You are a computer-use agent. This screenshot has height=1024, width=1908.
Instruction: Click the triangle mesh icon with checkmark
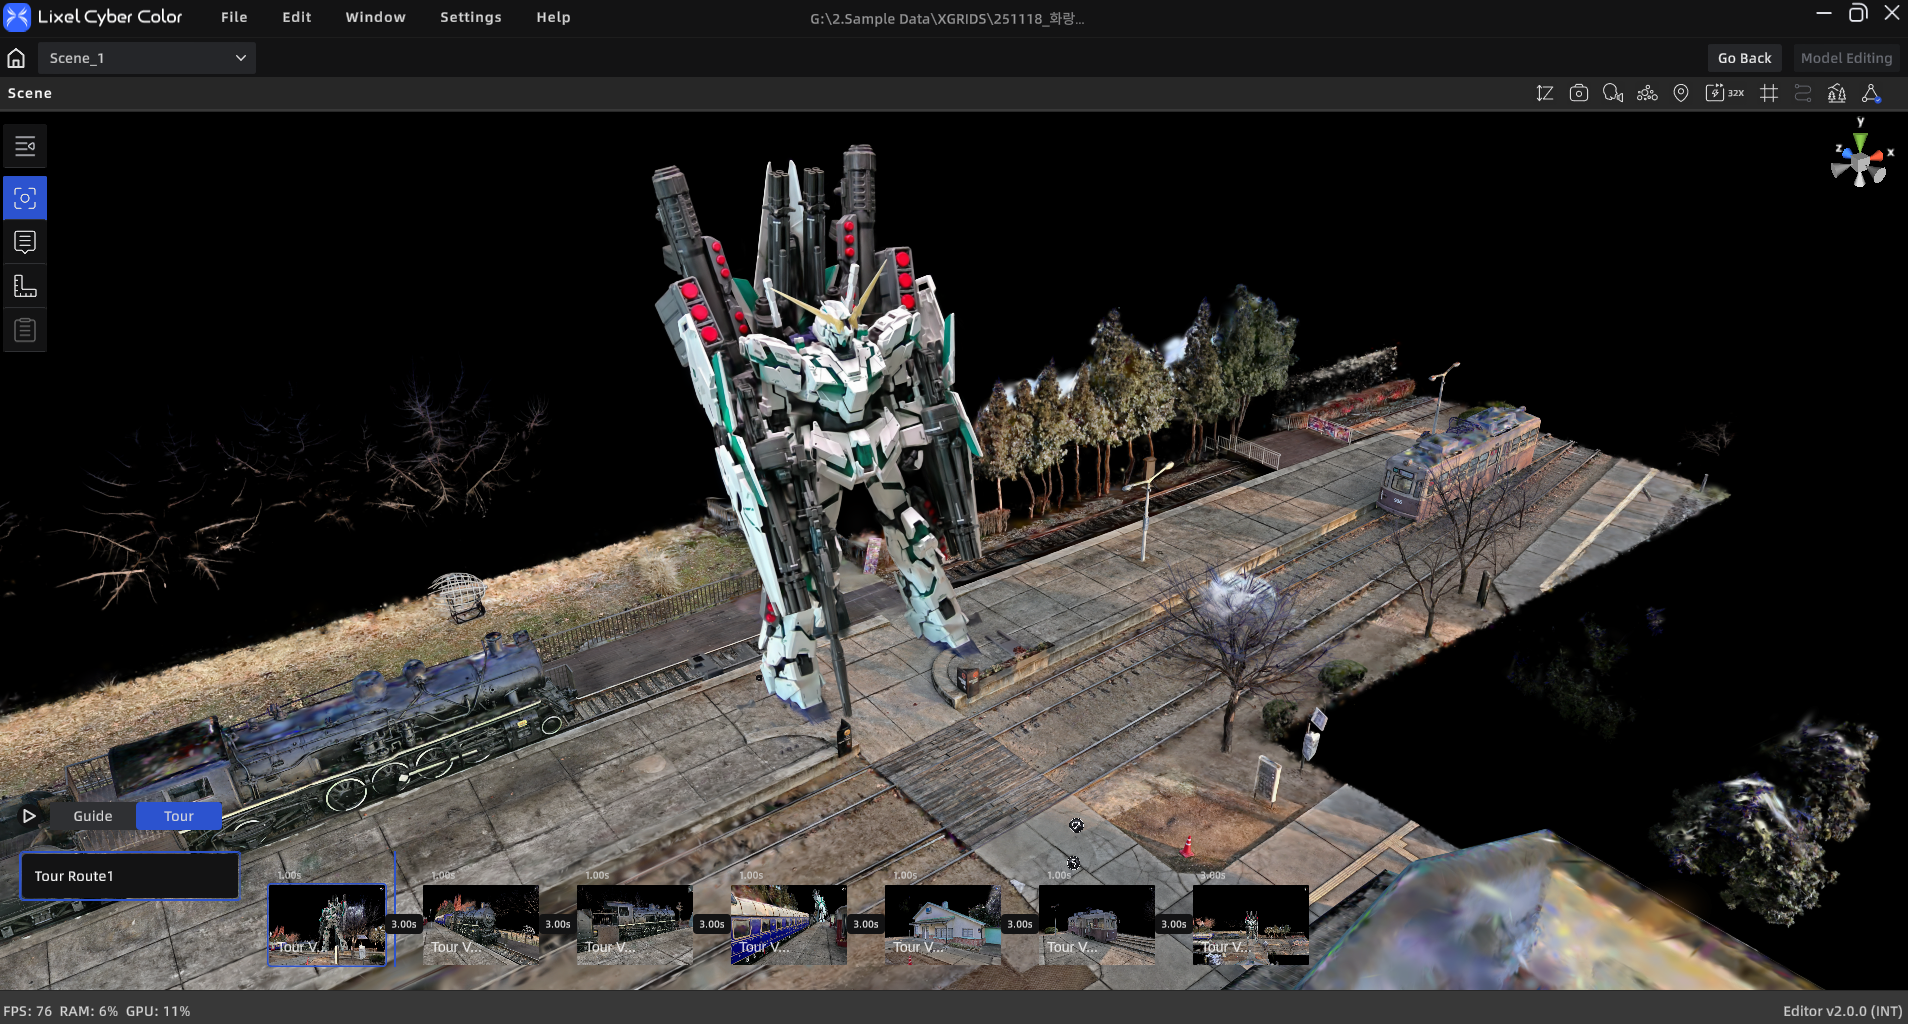[1871, 93]
